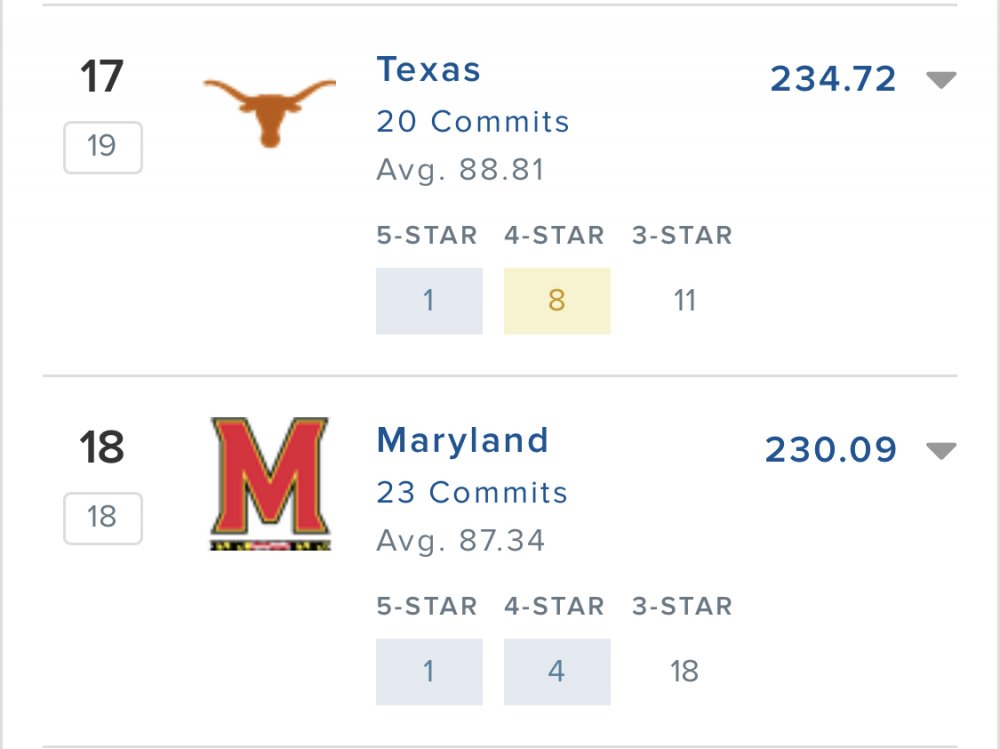Click Maryland's 230.09 points score
This screenshot has width=1000, height=749.
831,451
